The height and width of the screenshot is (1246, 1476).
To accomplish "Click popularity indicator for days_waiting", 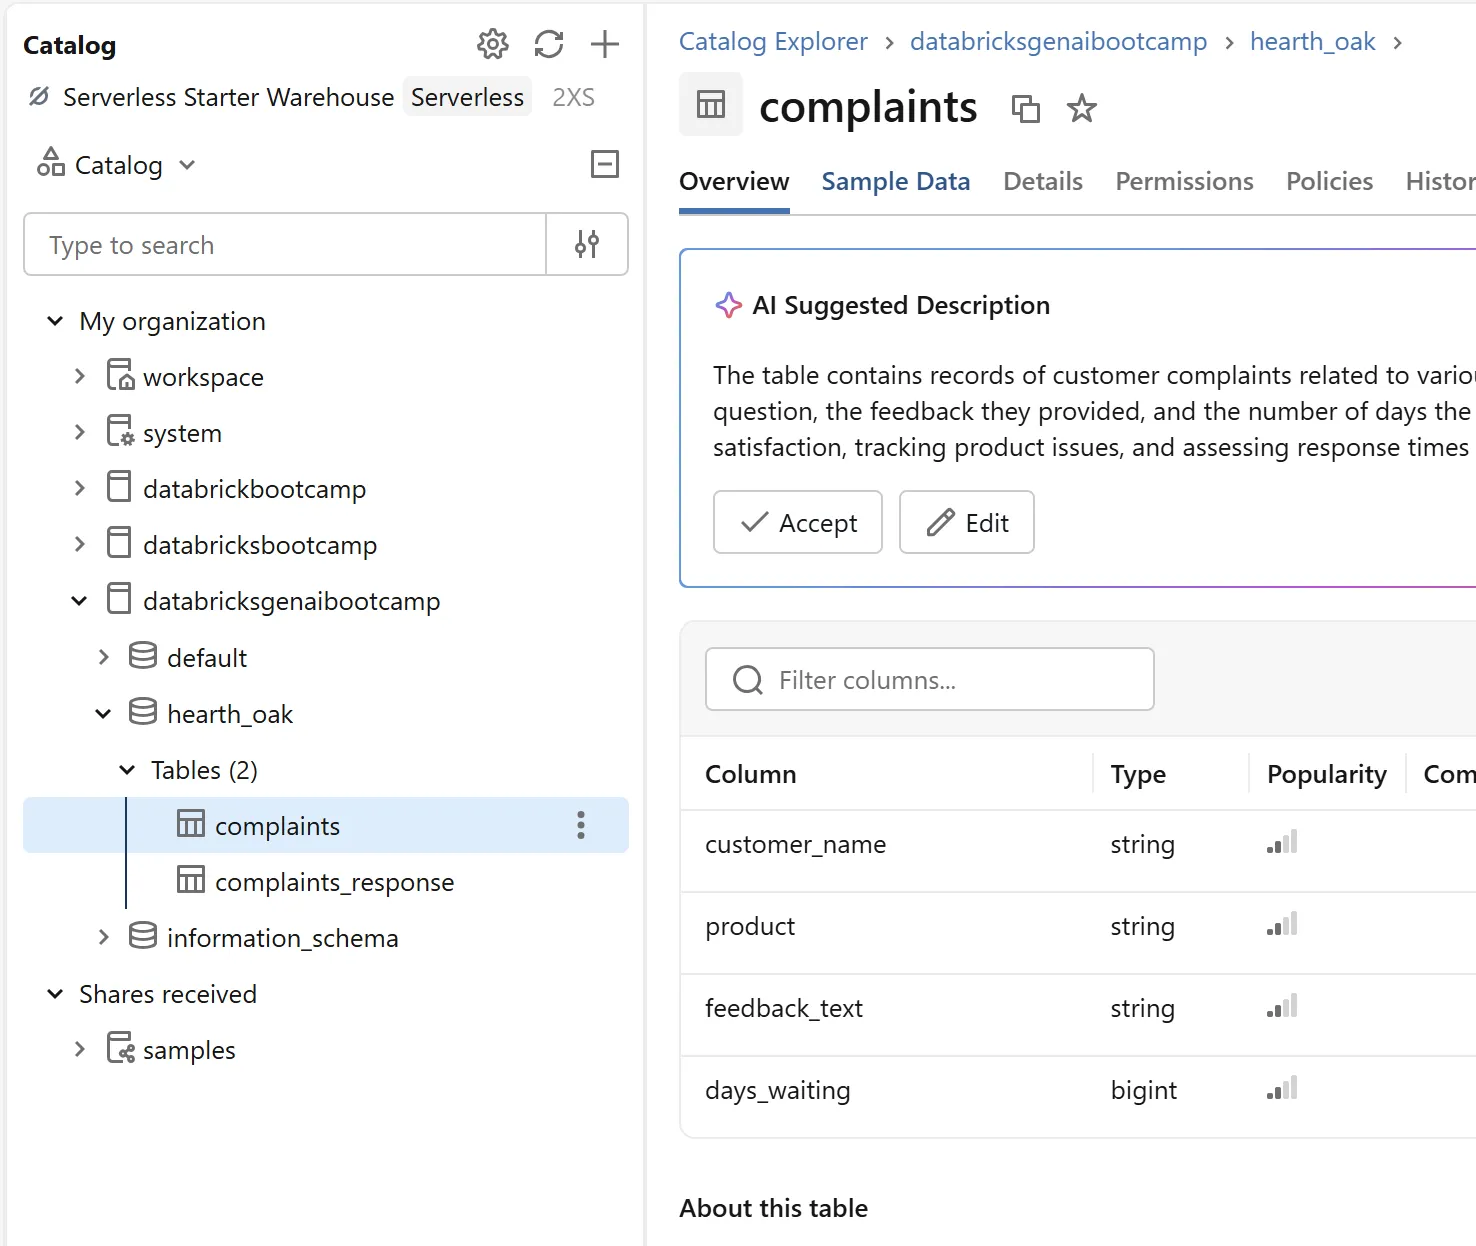I will coord(1282,1088).
